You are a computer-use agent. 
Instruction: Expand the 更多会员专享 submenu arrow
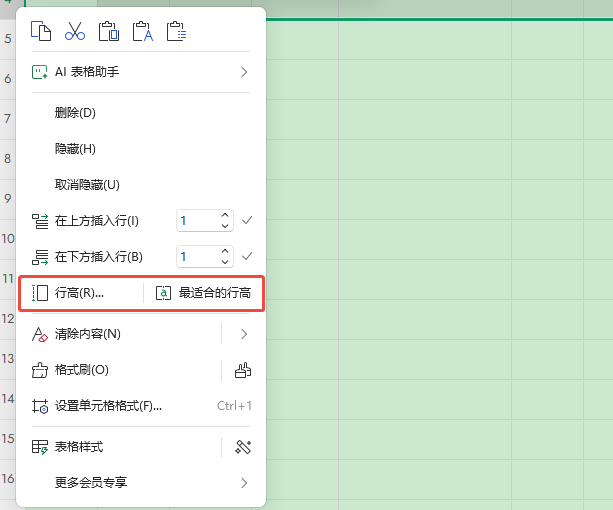coord(244,483)
